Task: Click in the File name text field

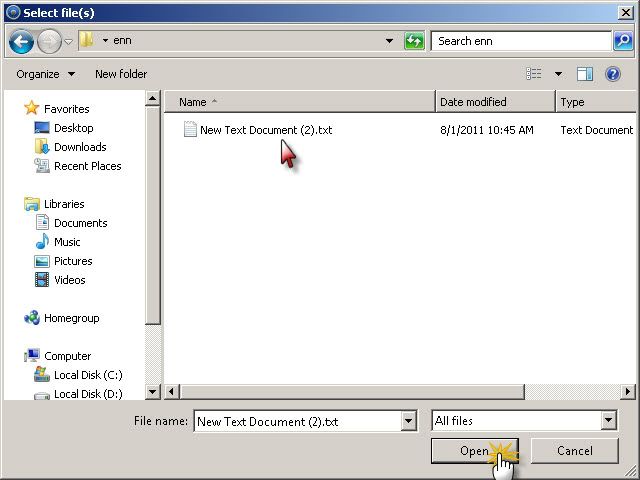Action: point(297,421)
